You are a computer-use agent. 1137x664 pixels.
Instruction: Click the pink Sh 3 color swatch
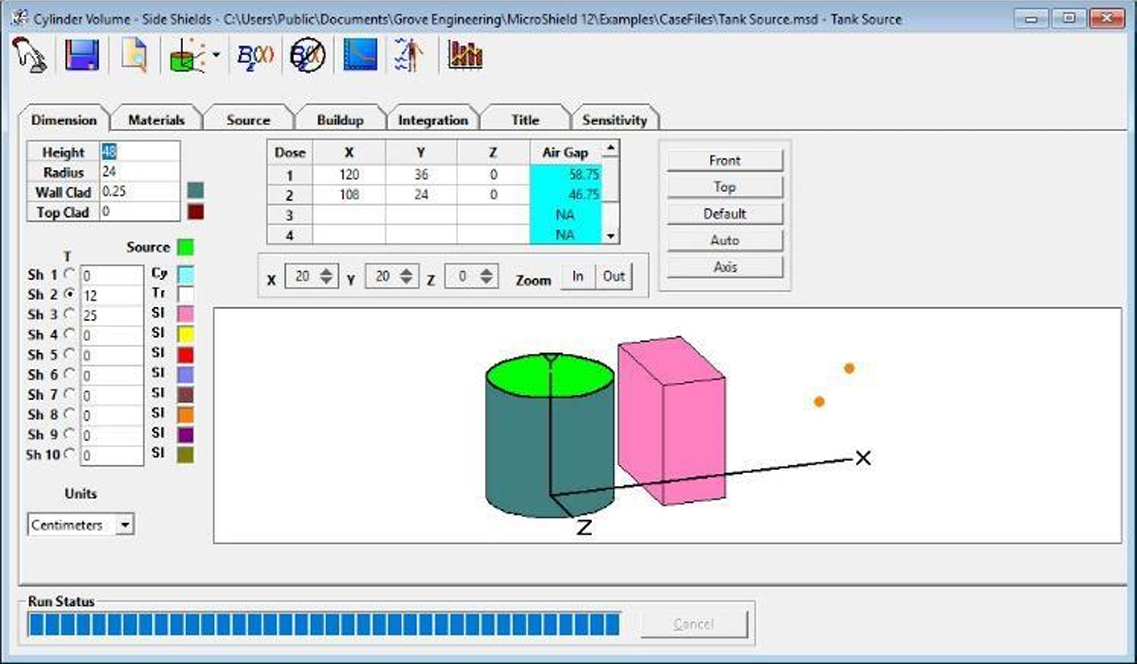point(186,315)
